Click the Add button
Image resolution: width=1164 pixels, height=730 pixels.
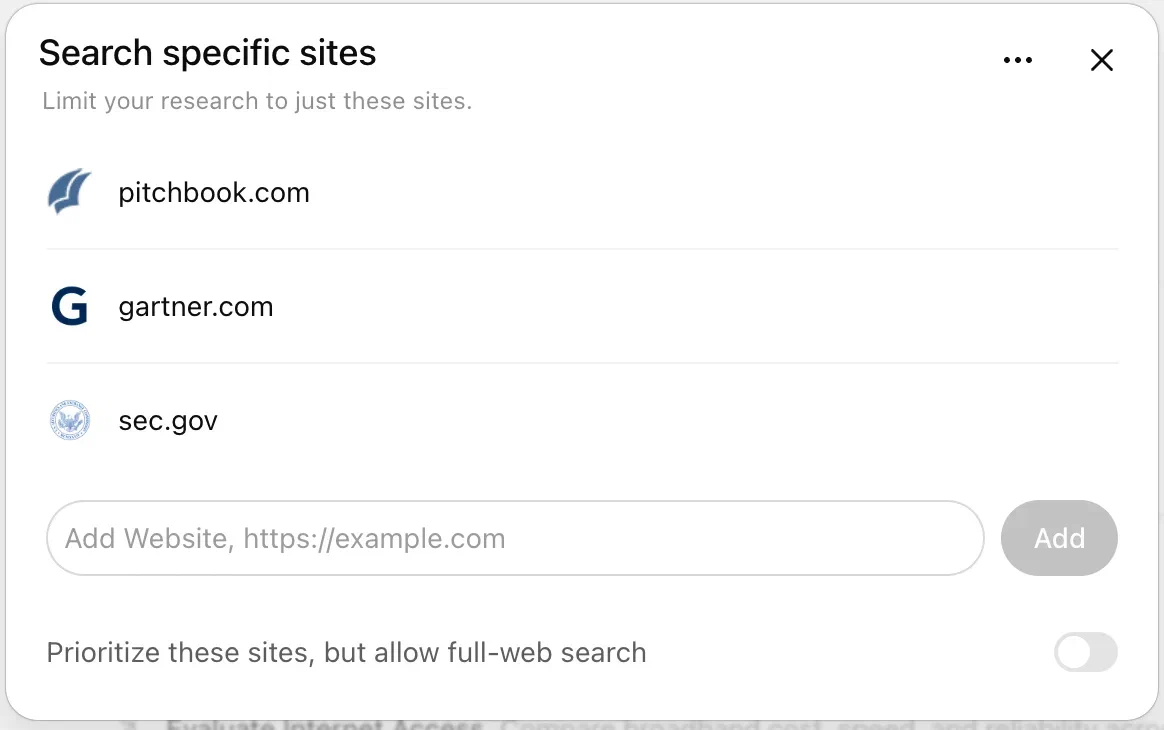[x=1059, y=538]
